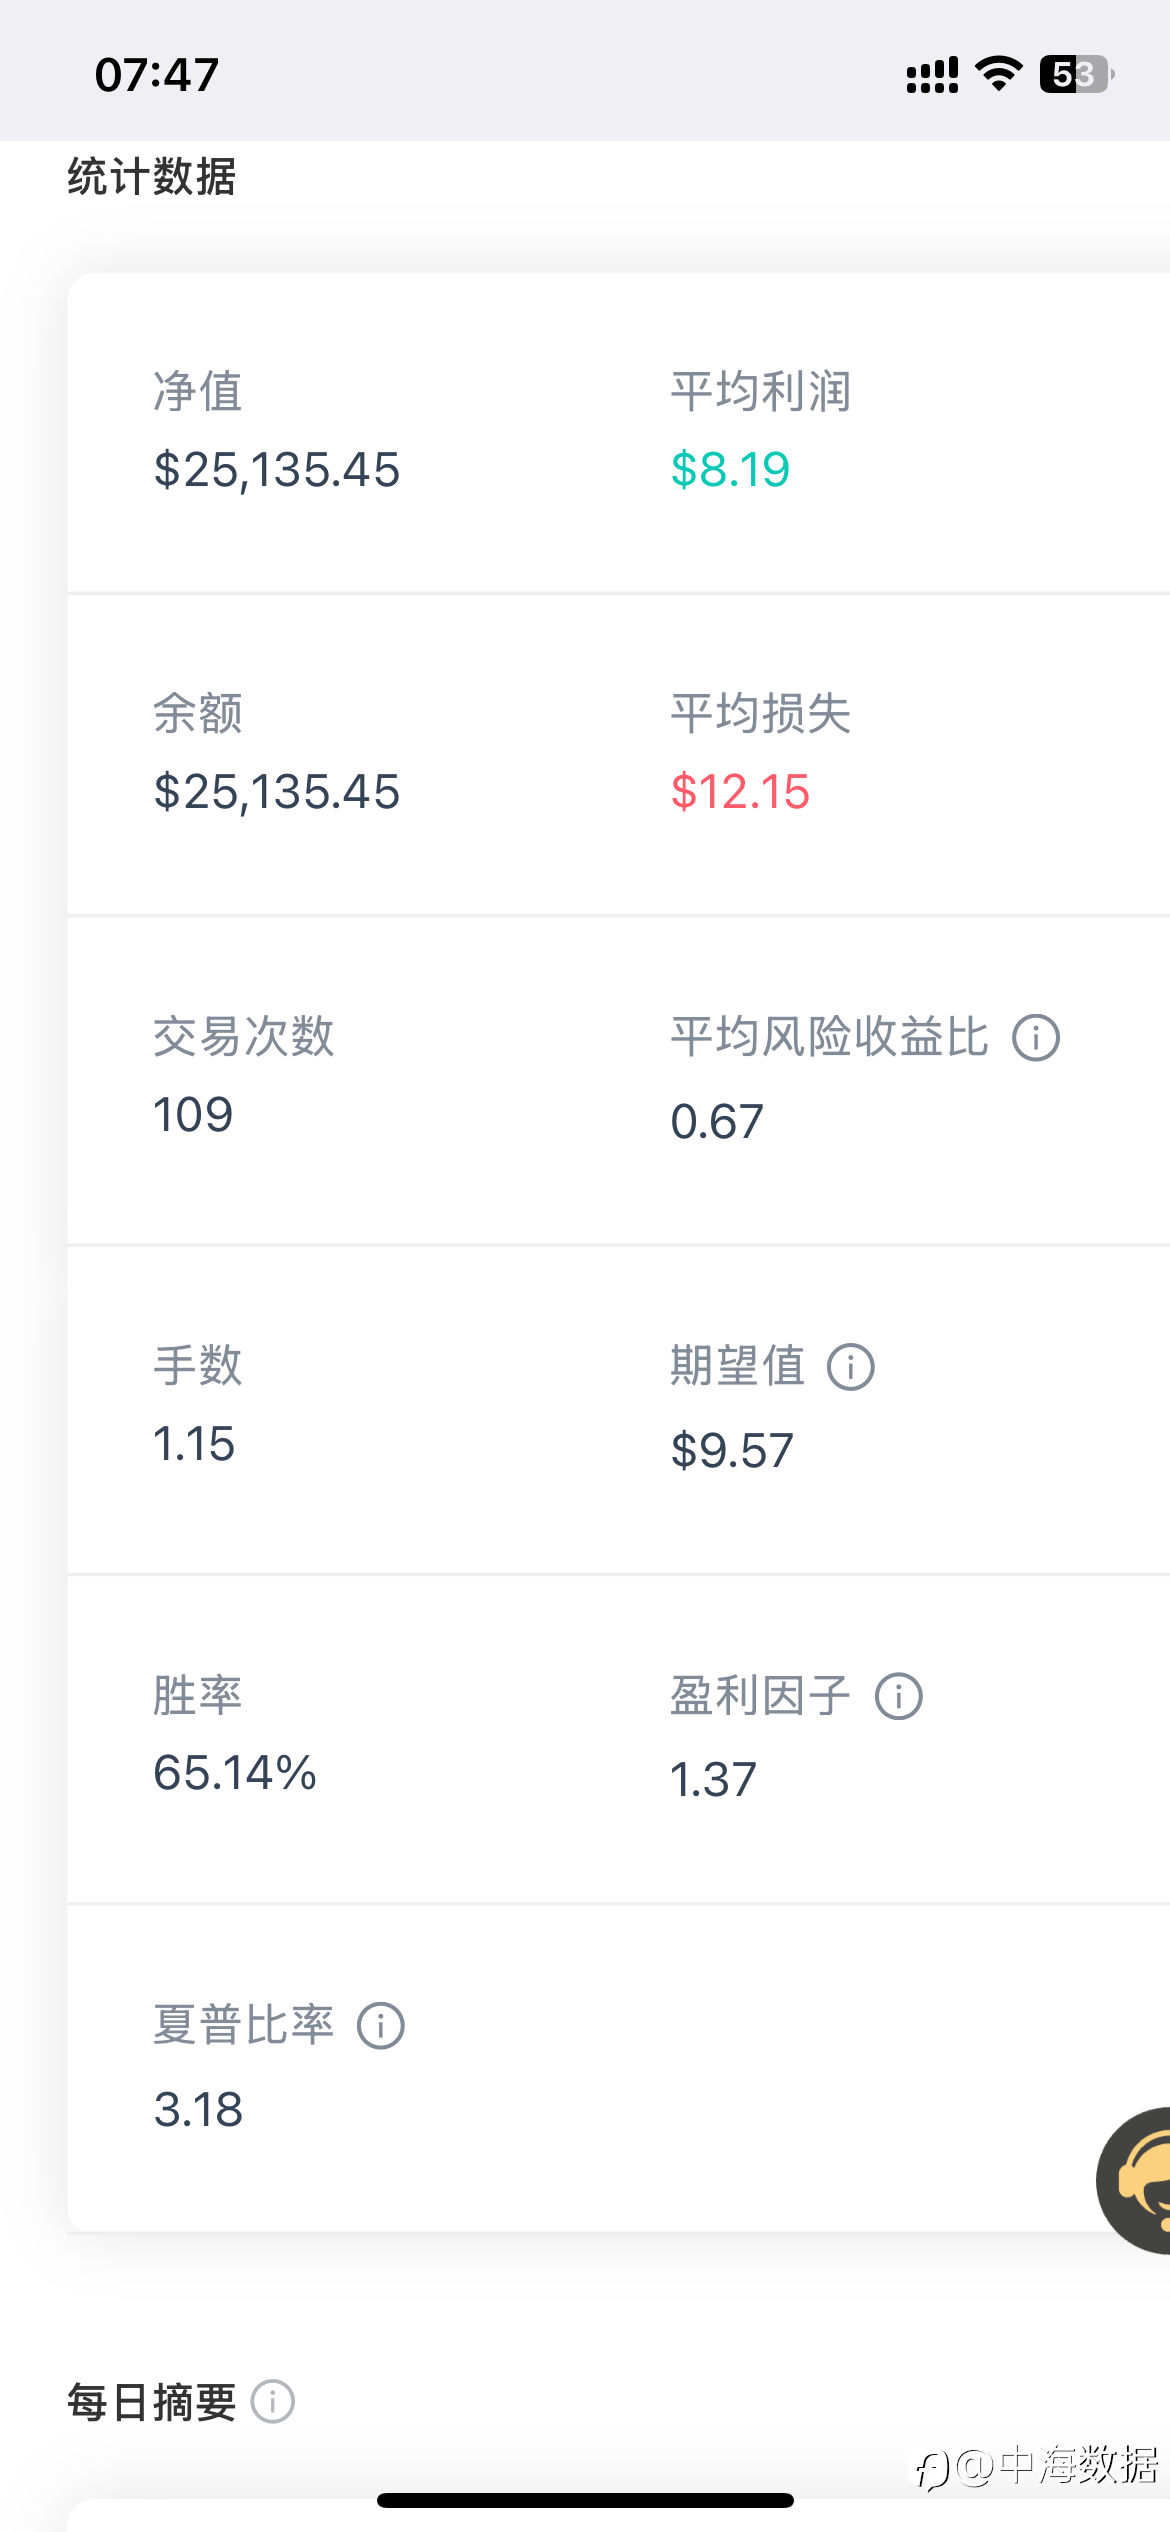
Task: Tap the 交易次数 109 value
Action: [193, 1115]
